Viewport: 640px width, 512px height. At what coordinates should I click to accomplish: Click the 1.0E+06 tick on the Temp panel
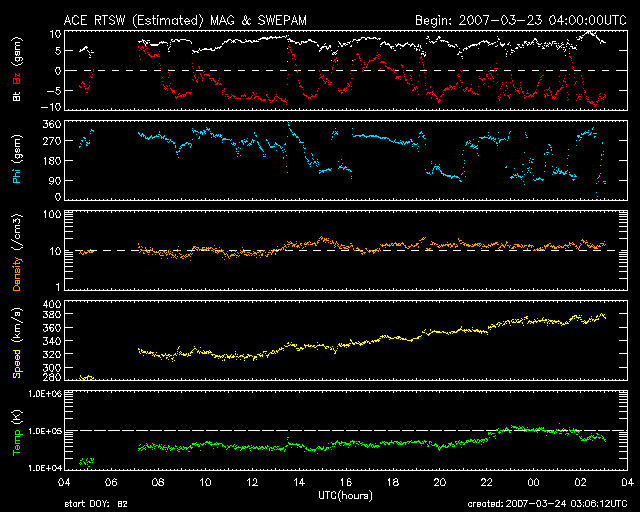[45, 394]
